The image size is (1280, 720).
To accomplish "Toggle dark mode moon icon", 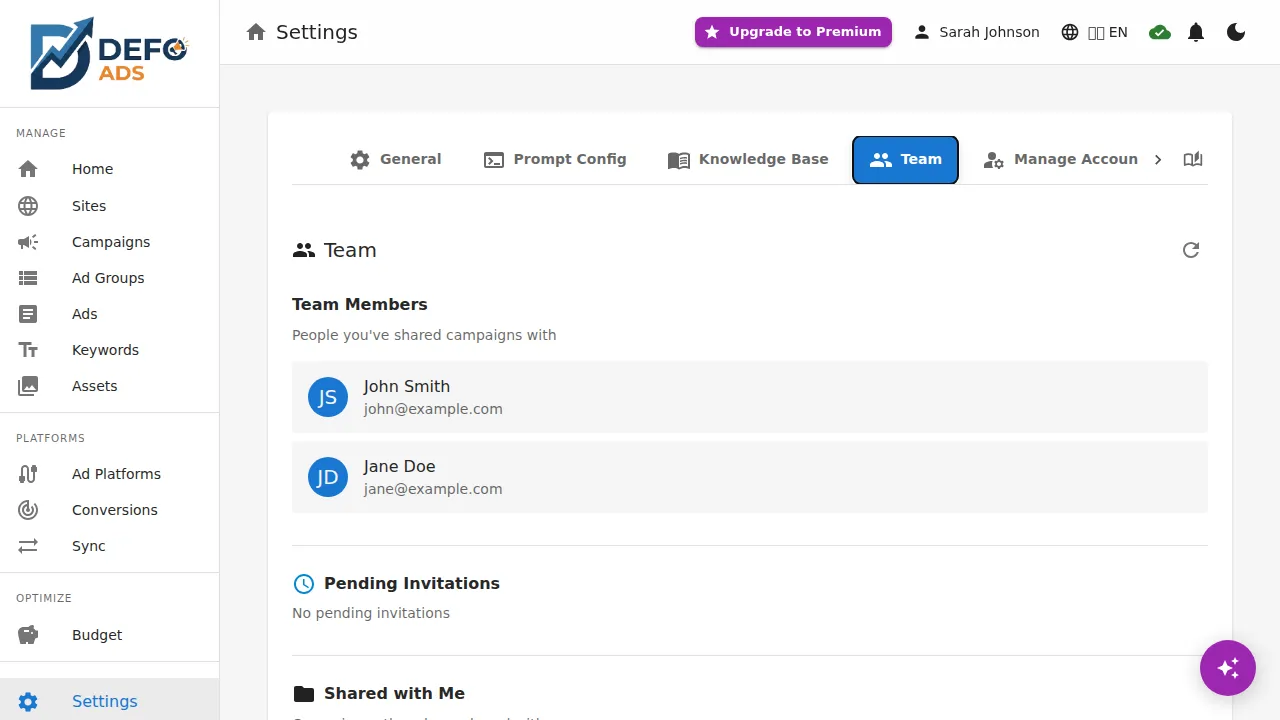I will point(1236,32).
